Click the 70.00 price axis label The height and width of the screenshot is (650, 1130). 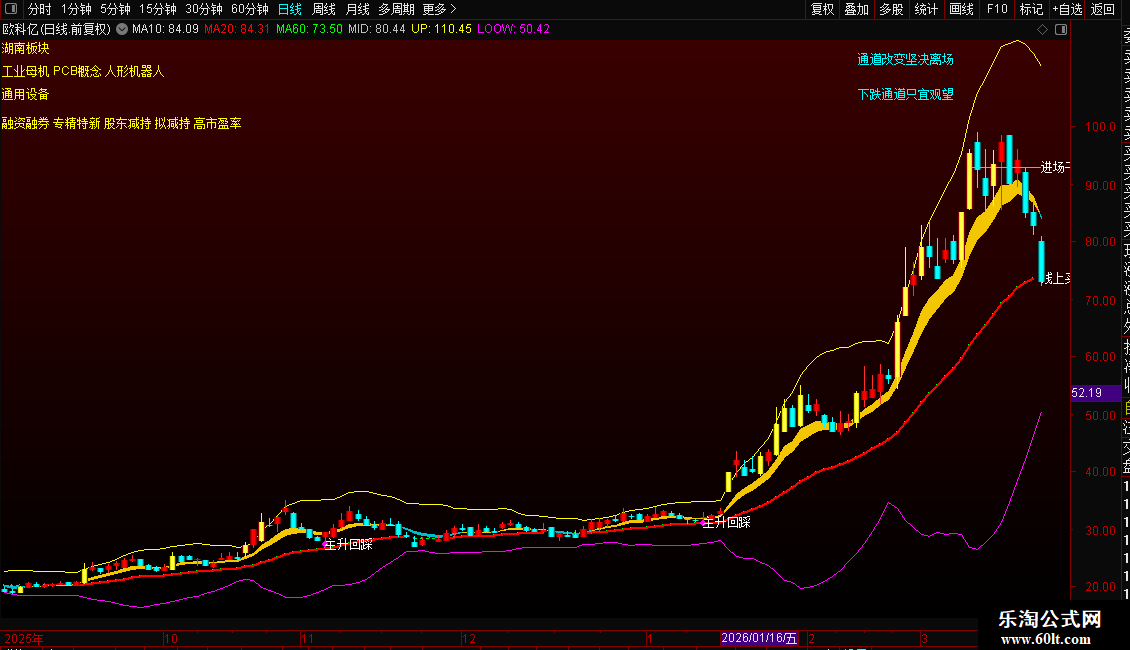pos(1100,300)
